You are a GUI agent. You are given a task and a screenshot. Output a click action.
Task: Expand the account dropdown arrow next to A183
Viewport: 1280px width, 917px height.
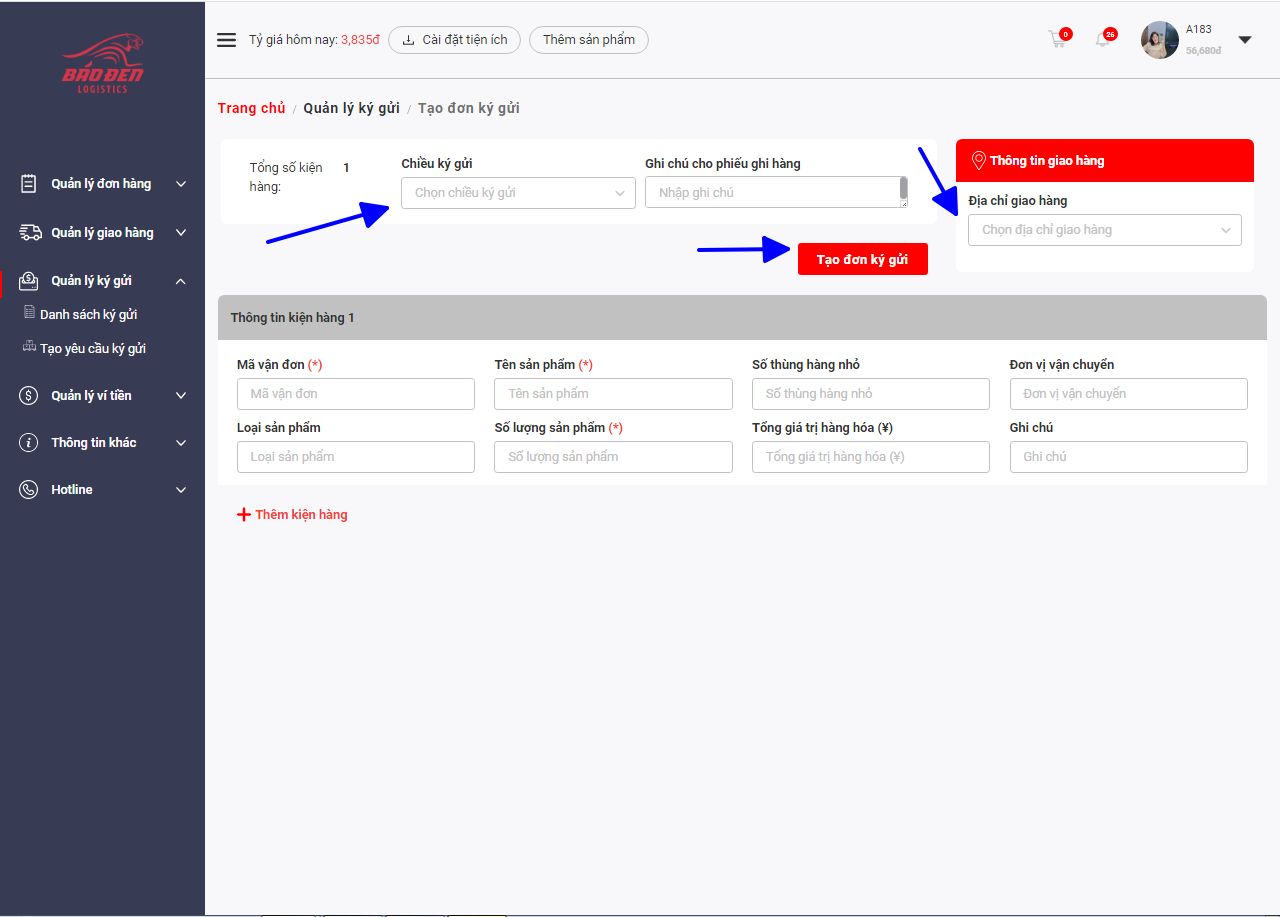click(1245, 40)
